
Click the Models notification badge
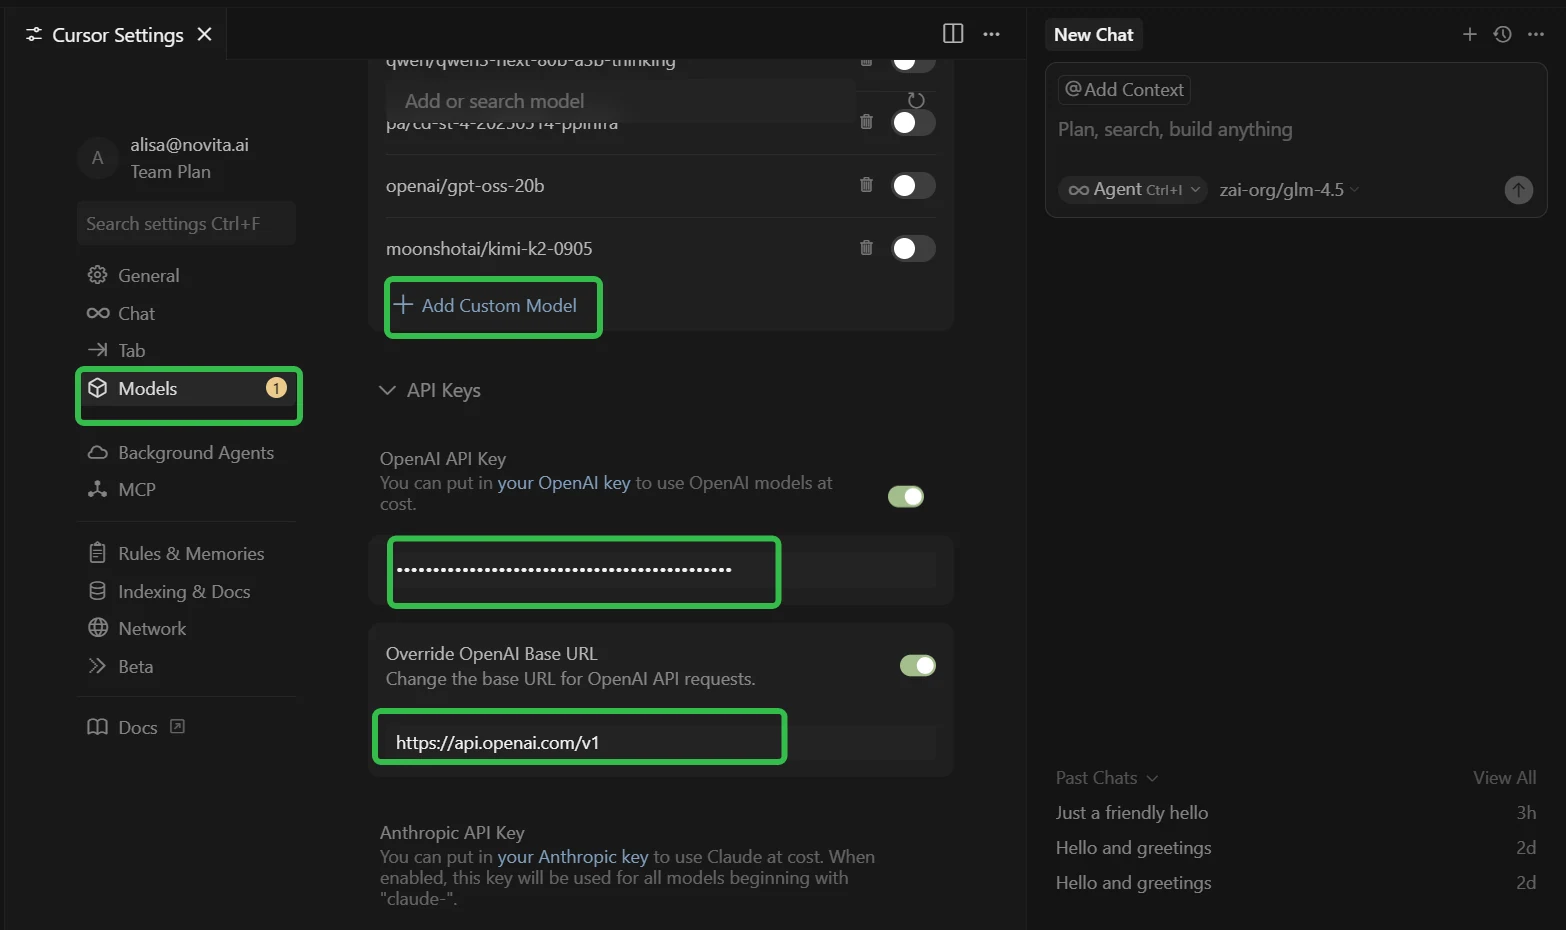tap(276, 388)
